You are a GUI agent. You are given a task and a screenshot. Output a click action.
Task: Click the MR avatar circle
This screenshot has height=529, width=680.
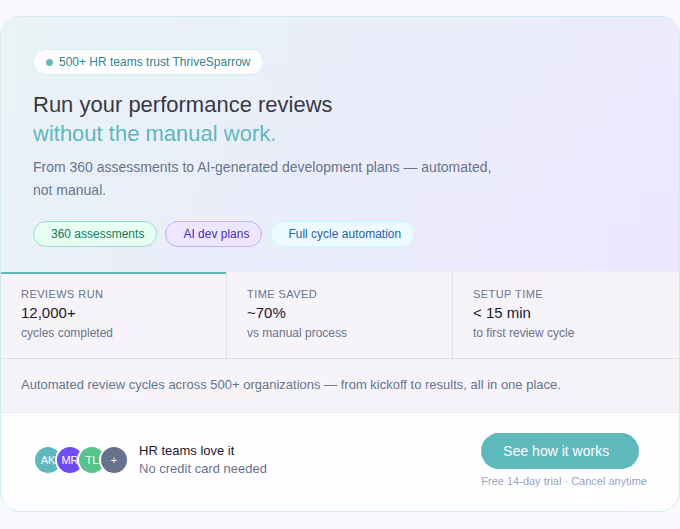point(69,460)
